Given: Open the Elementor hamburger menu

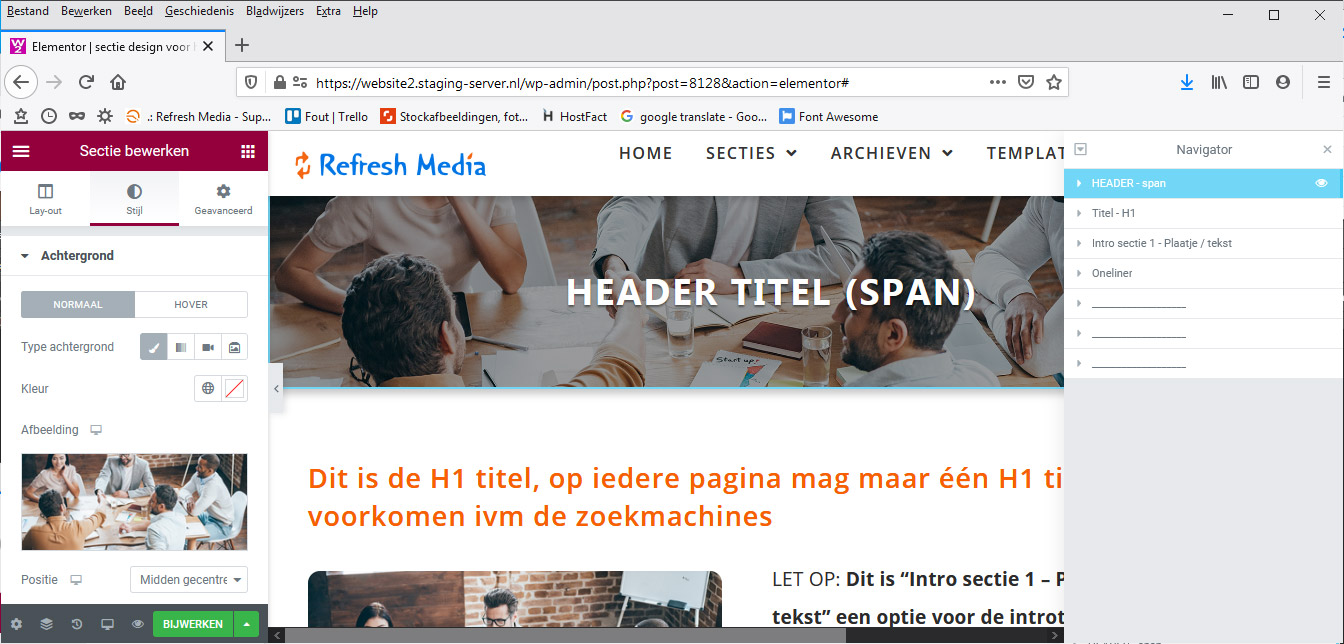Looking at the screenshot, I should pos(21,151).
